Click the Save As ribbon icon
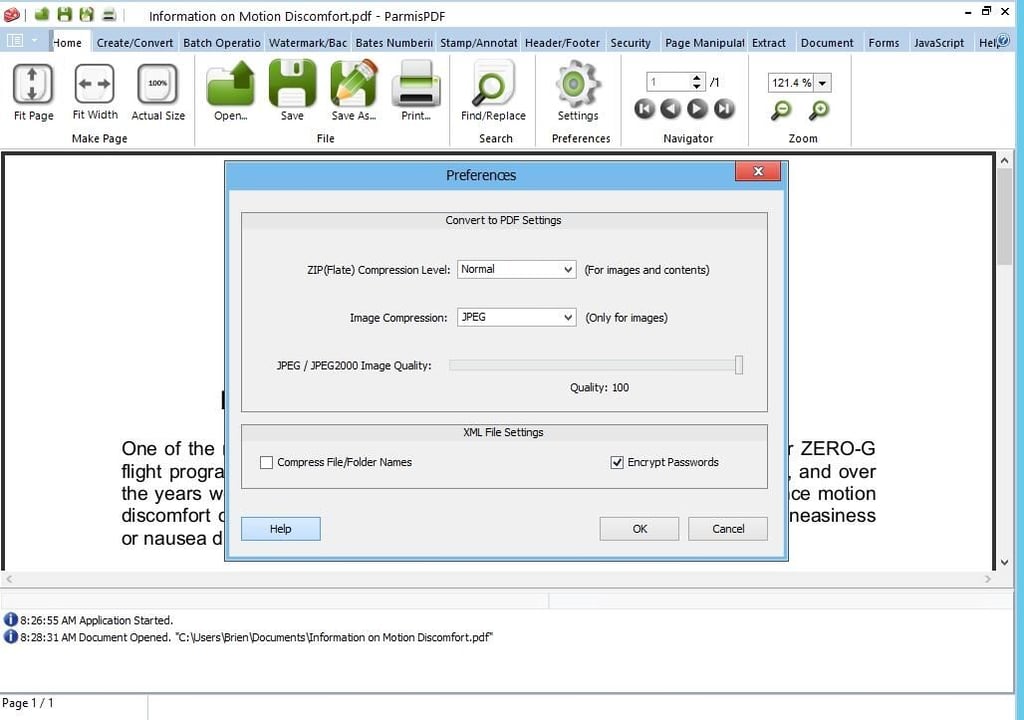 pos(353,83)
